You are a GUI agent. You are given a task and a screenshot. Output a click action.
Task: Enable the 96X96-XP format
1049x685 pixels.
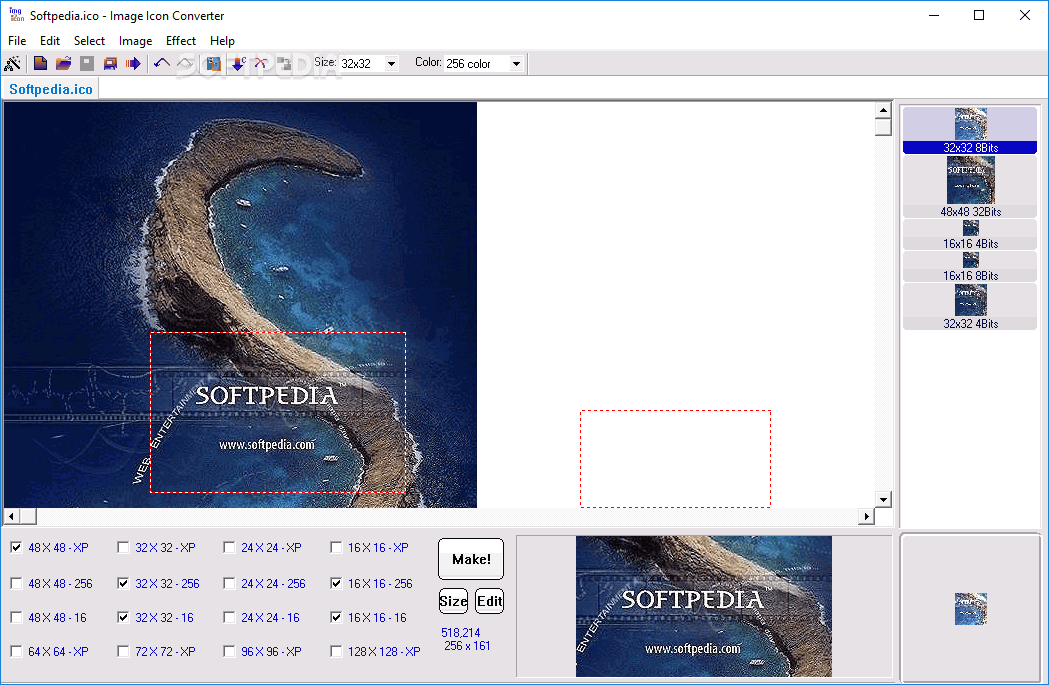[229, 651]
